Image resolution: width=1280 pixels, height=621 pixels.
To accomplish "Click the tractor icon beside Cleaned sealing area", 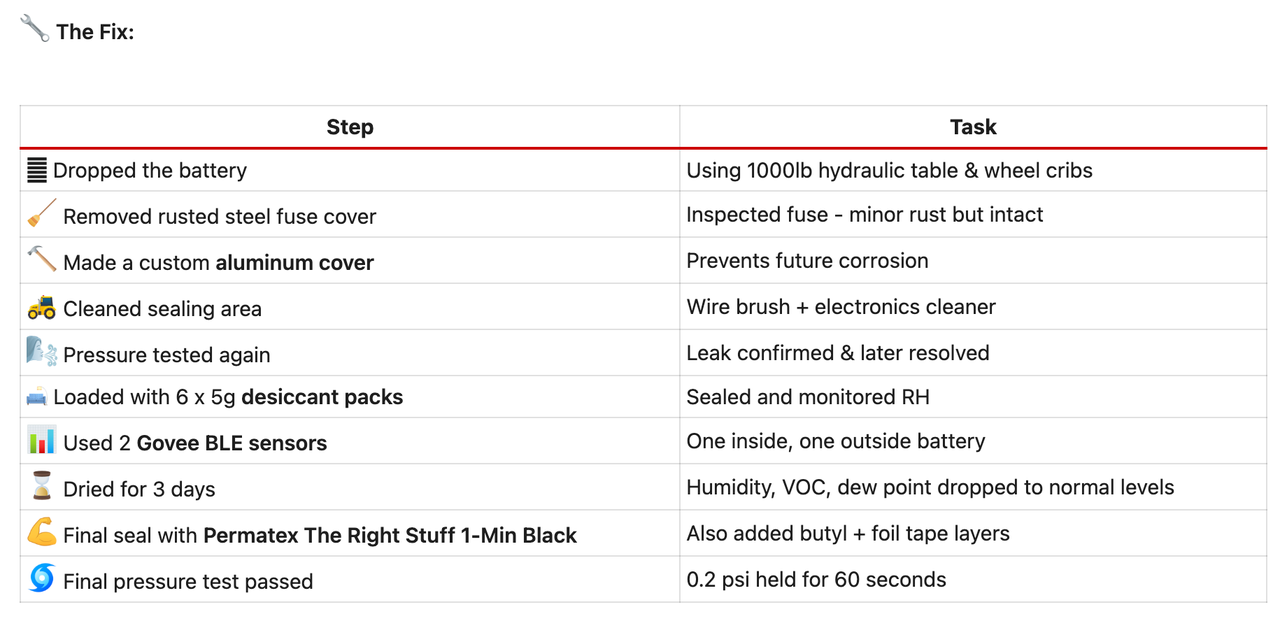I will (x=42, y=307).
